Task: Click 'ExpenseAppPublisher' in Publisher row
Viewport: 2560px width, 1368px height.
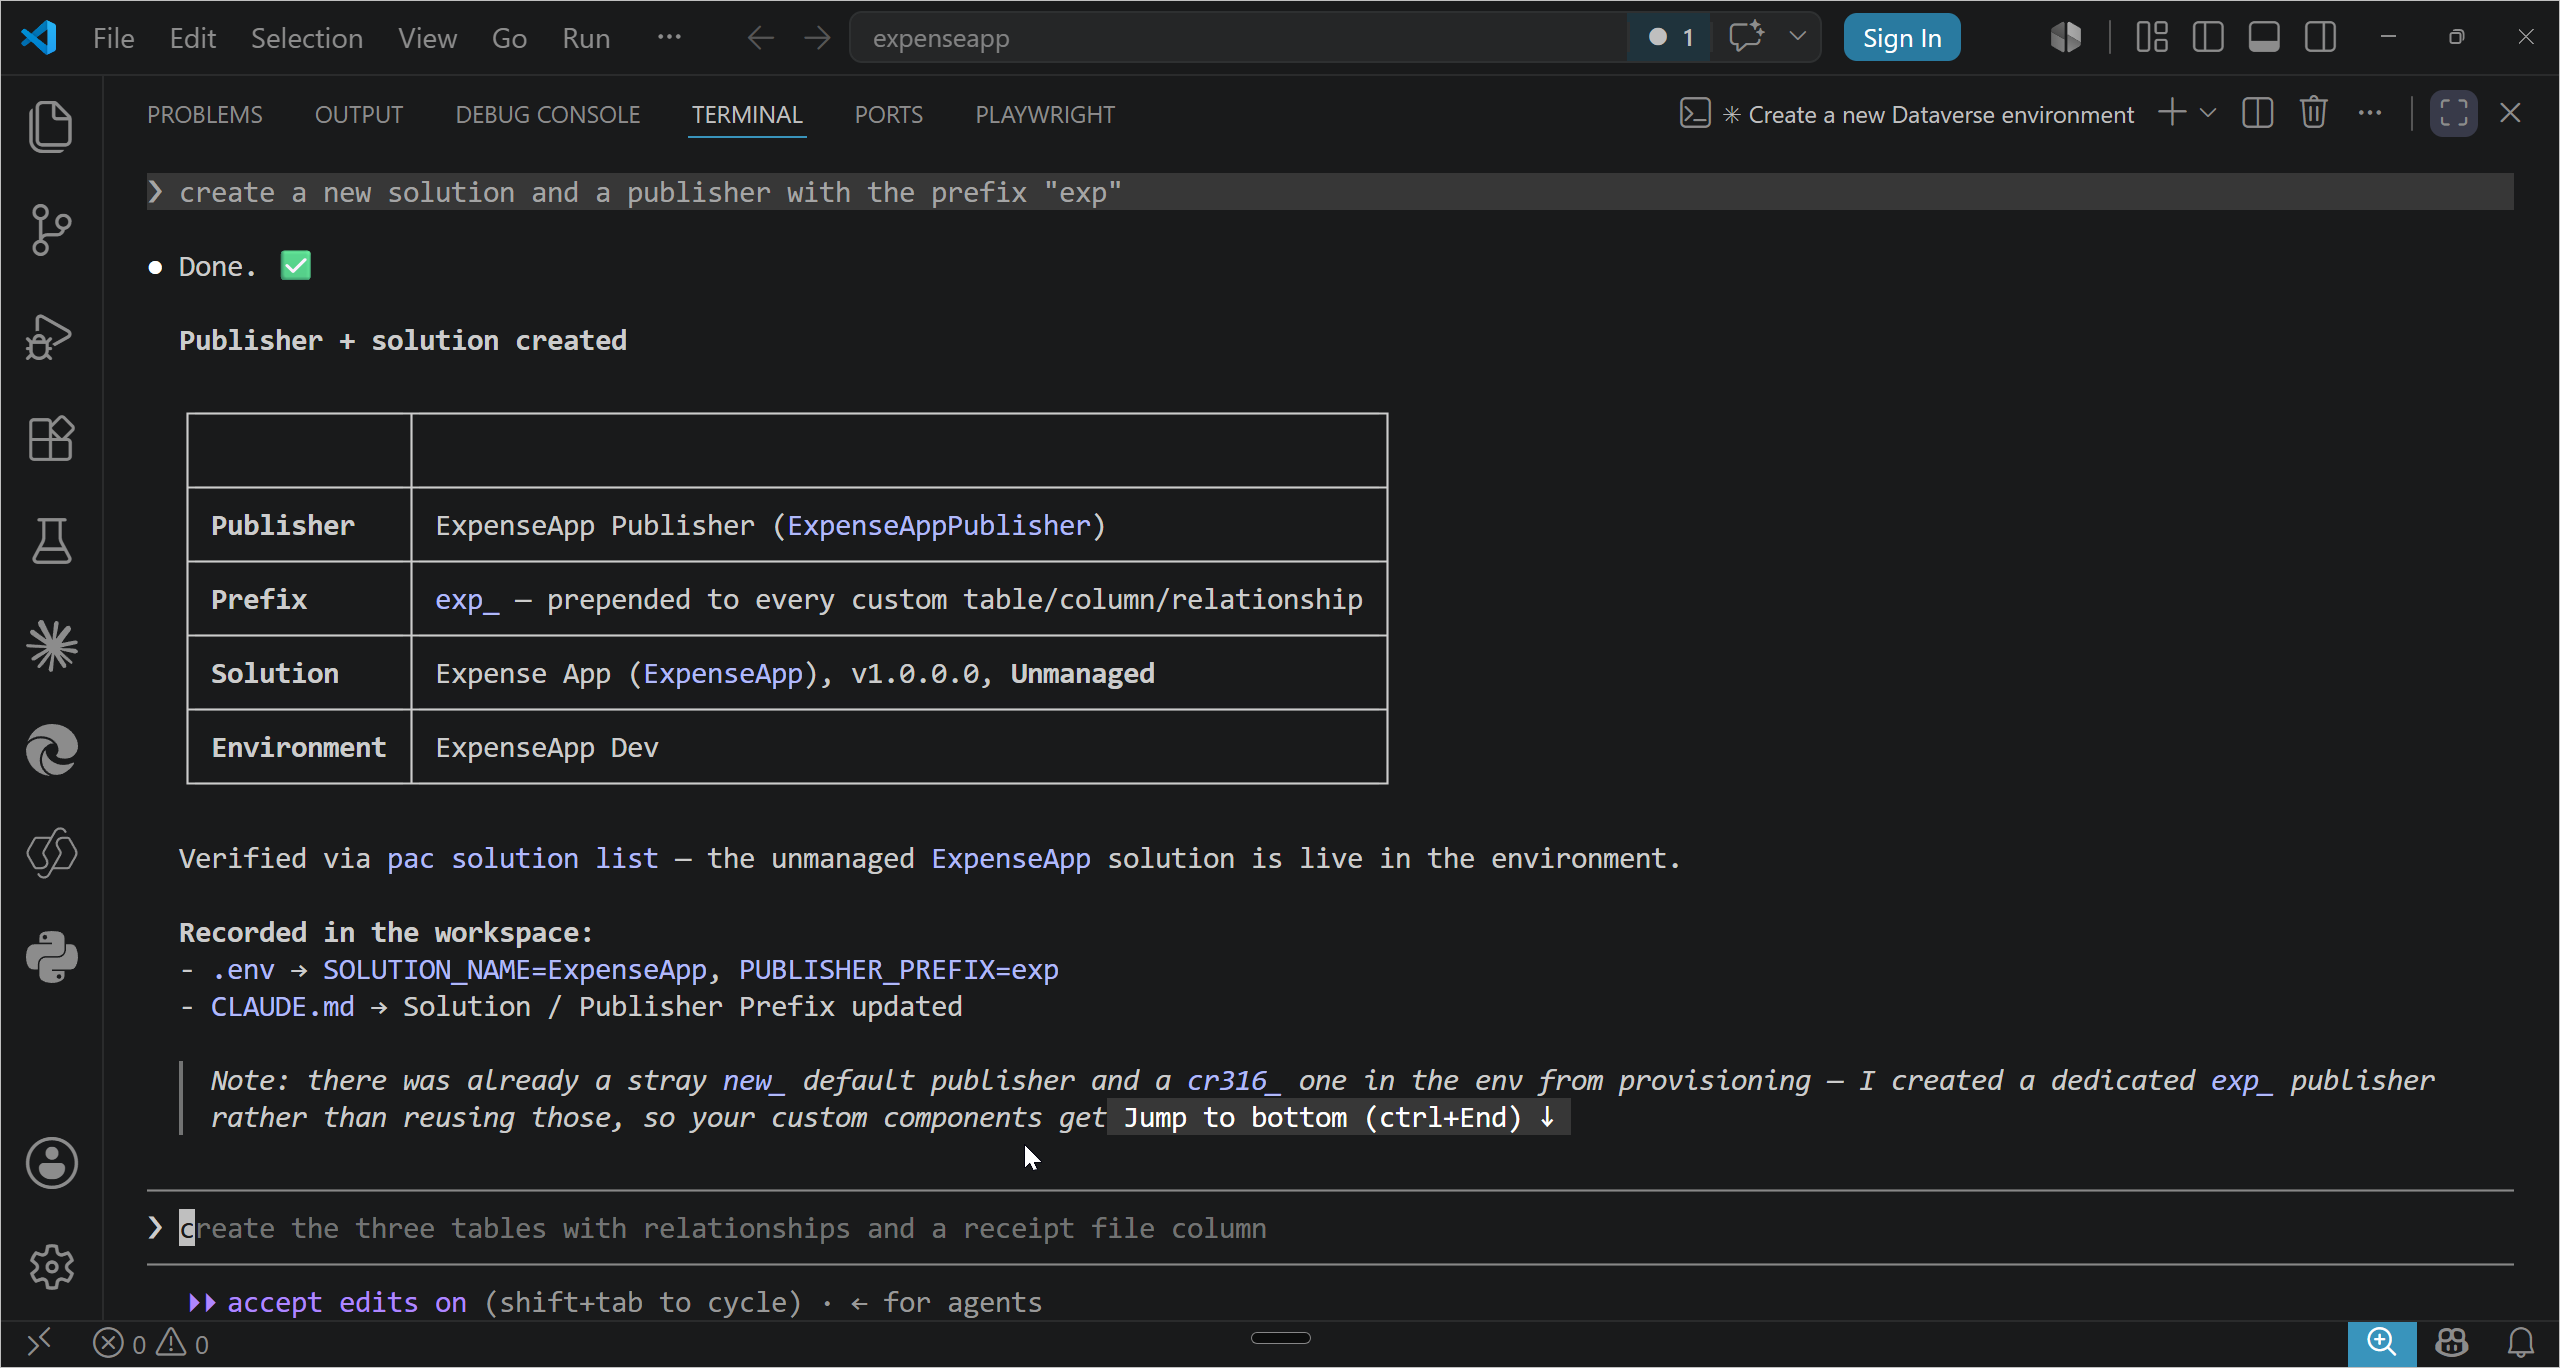Action: coord(938,525)
